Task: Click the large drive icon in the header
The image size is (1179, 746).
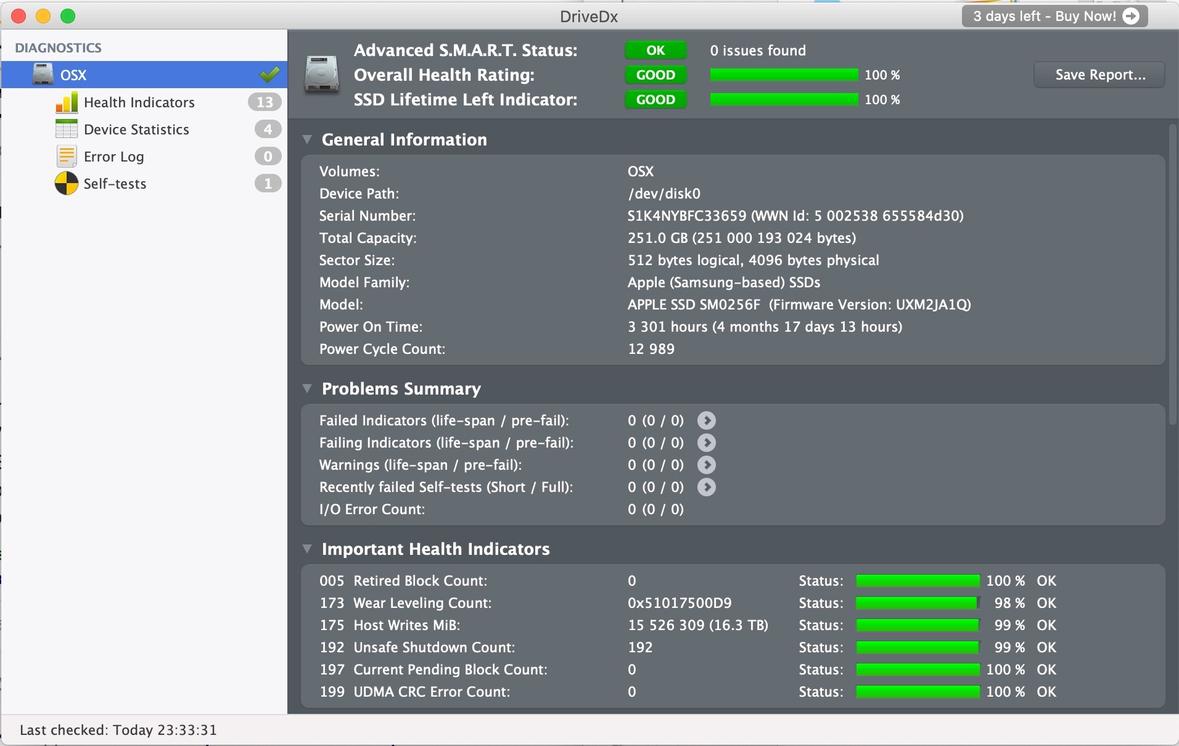Action: click(x=322, y=74)
